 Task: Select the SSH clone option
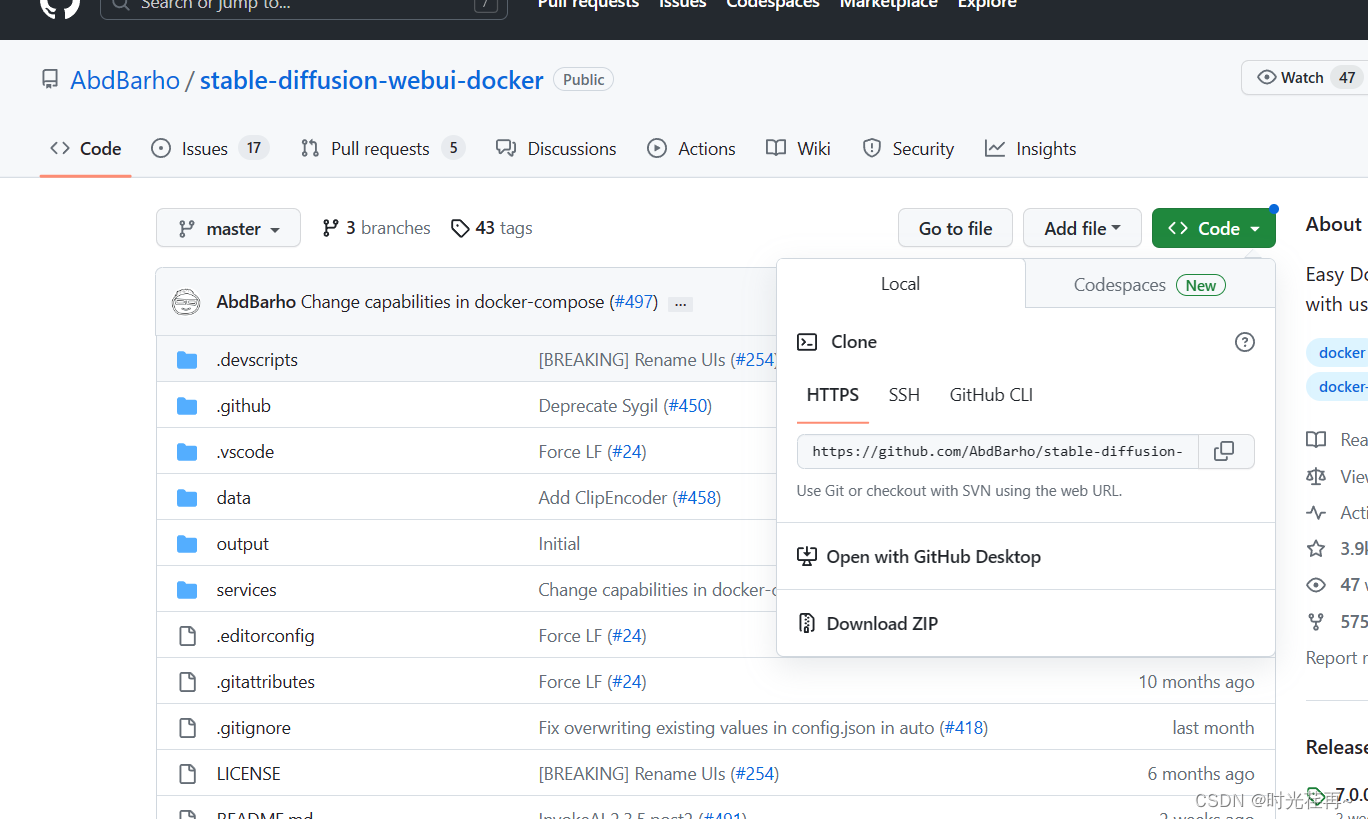(904, 395)
